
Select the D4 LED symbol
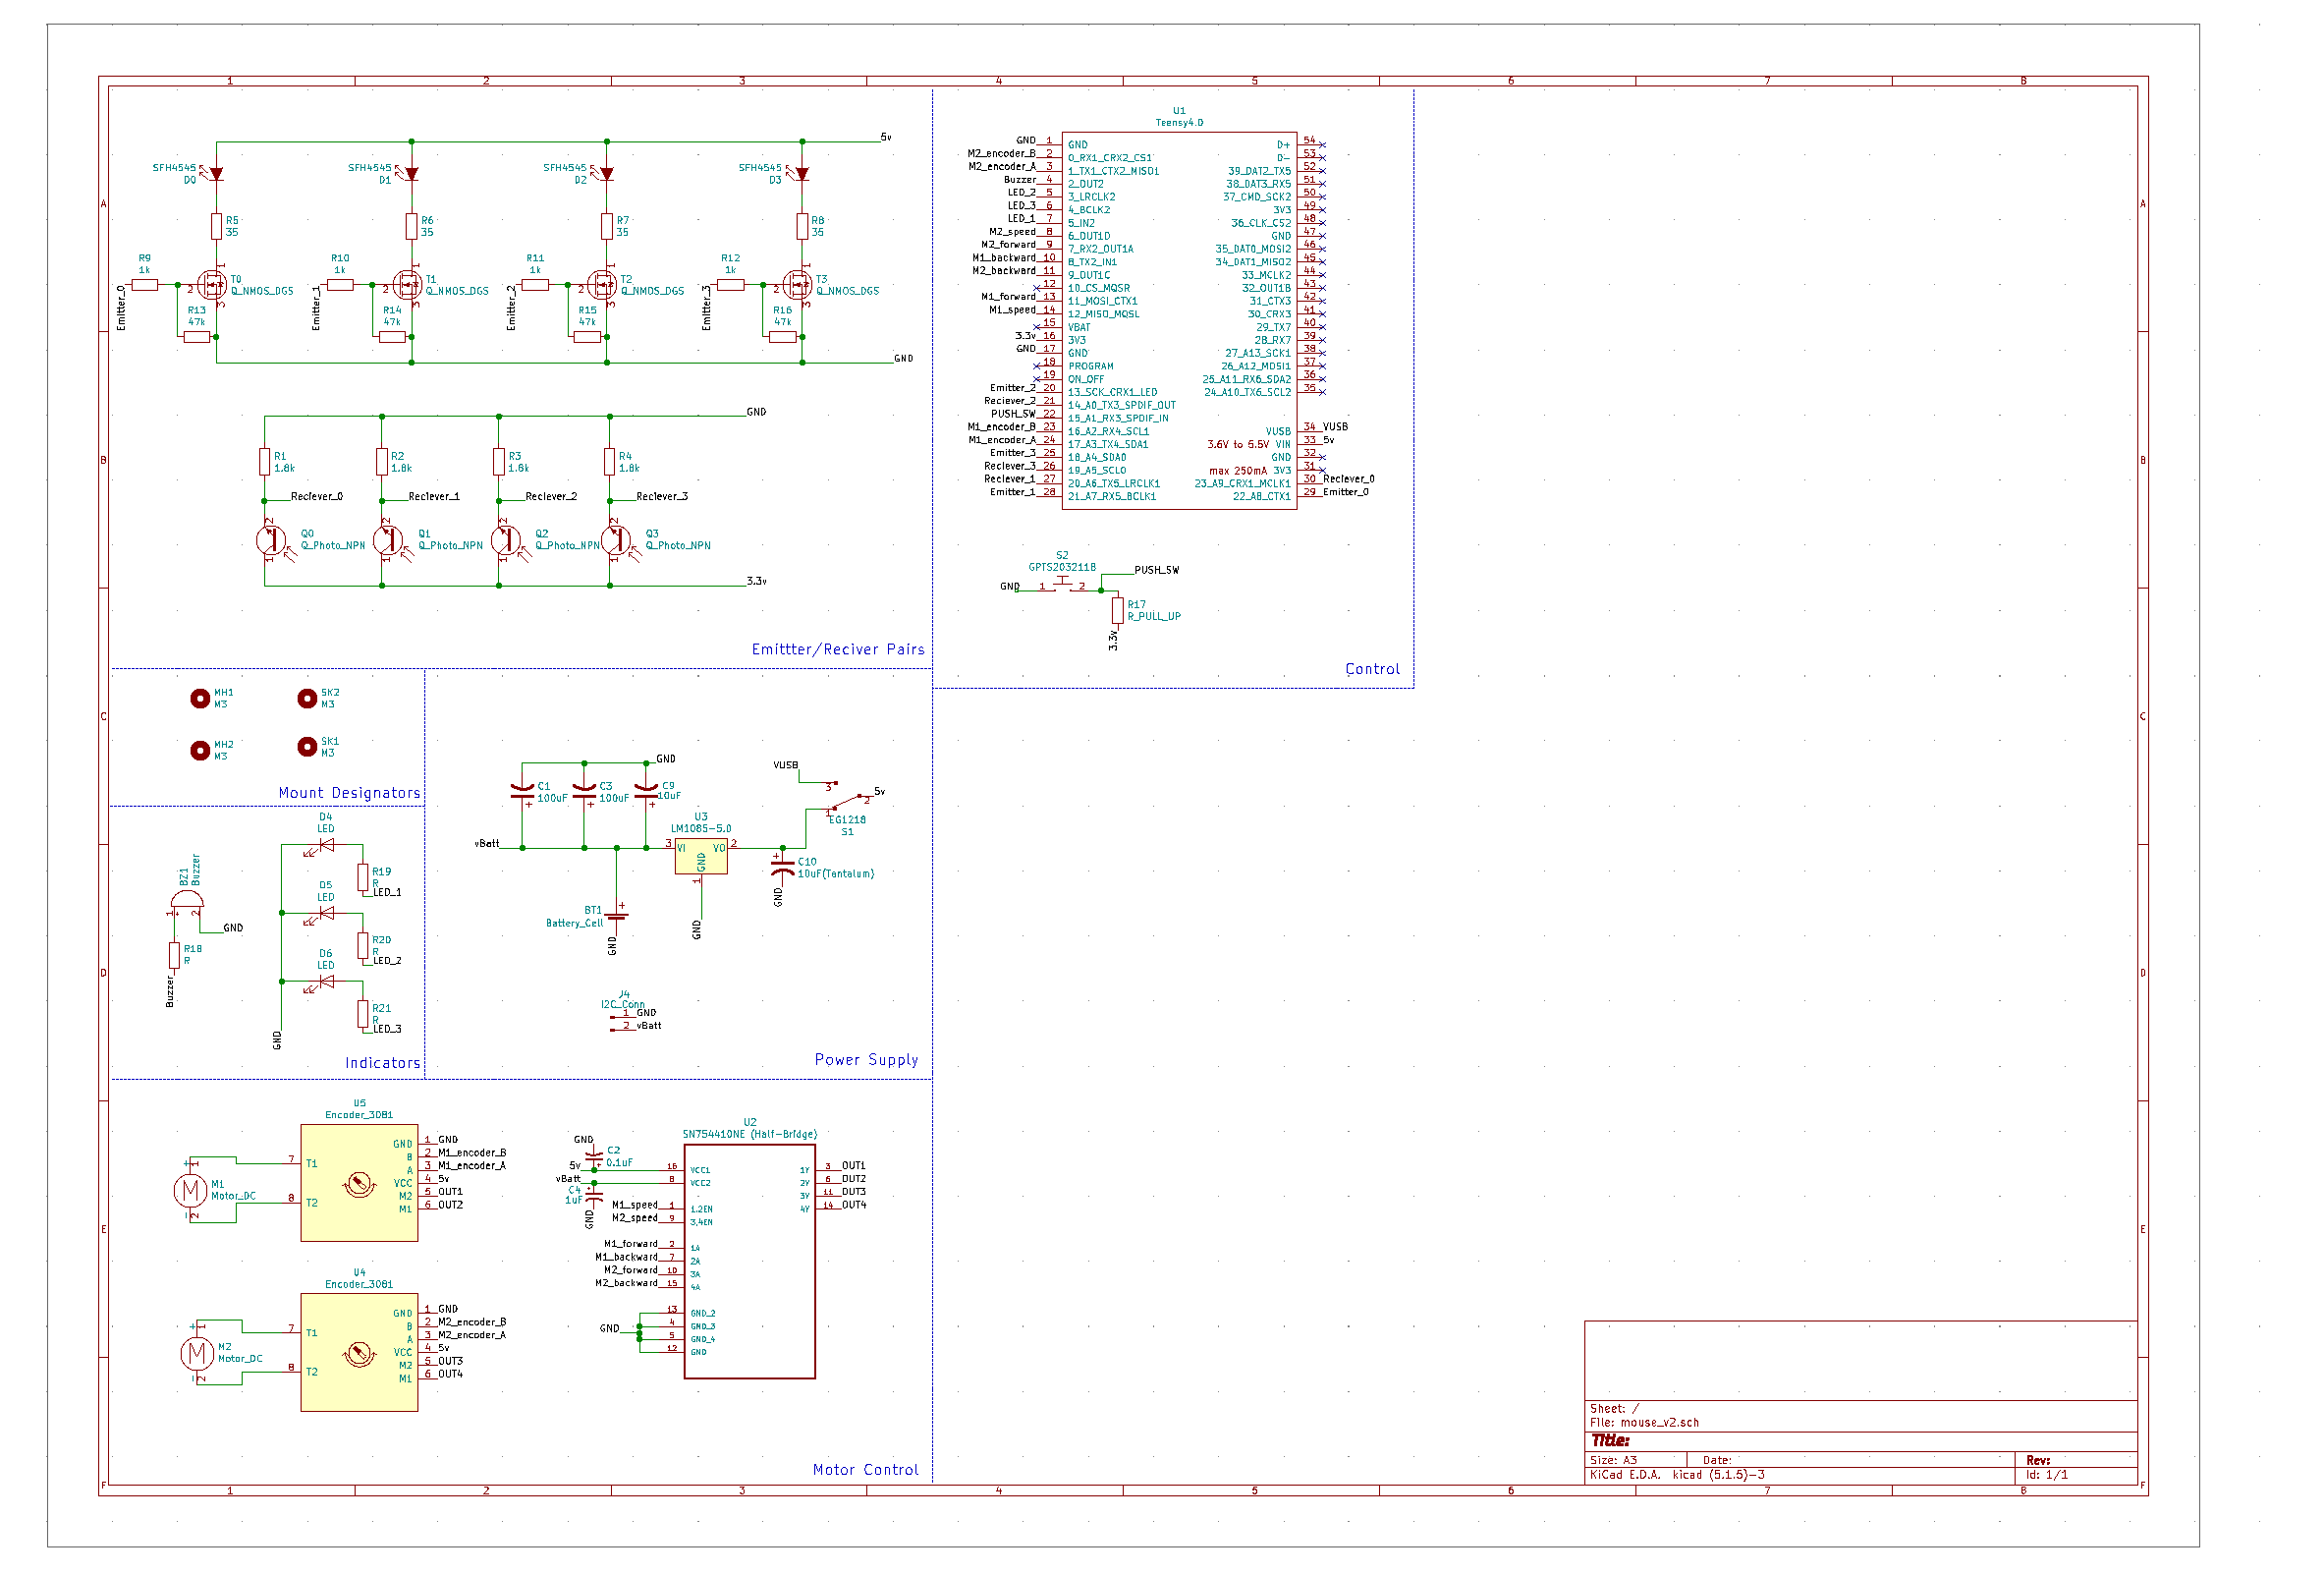tap(325, 846)
